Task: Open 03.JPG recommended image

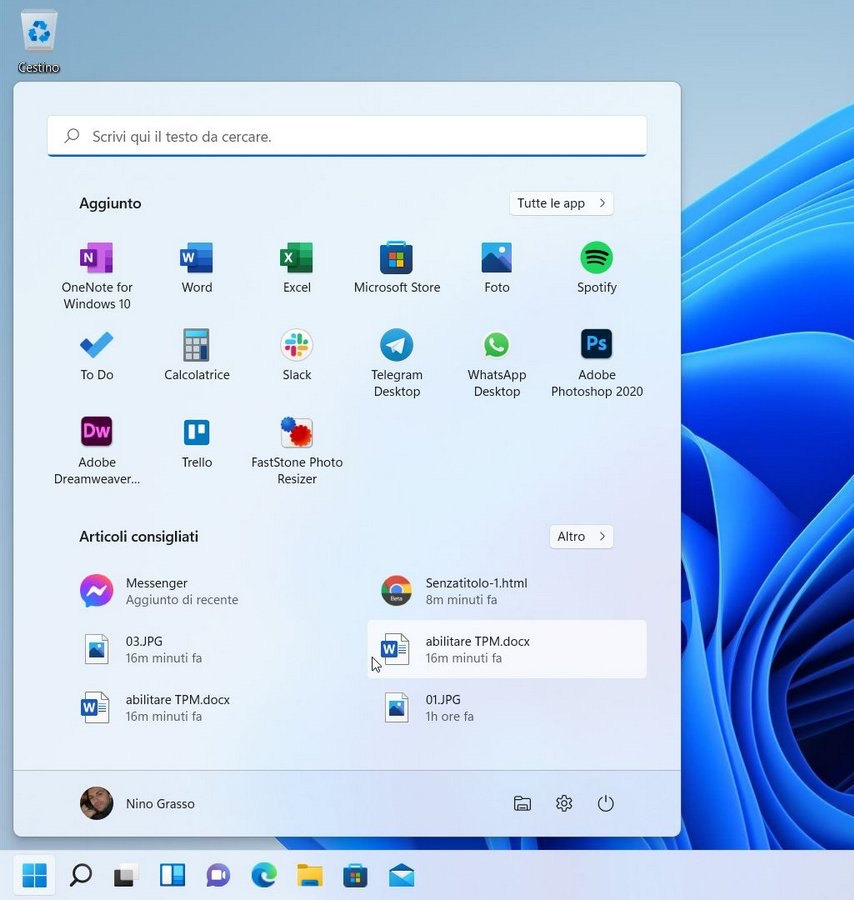Action: point(143,649)
